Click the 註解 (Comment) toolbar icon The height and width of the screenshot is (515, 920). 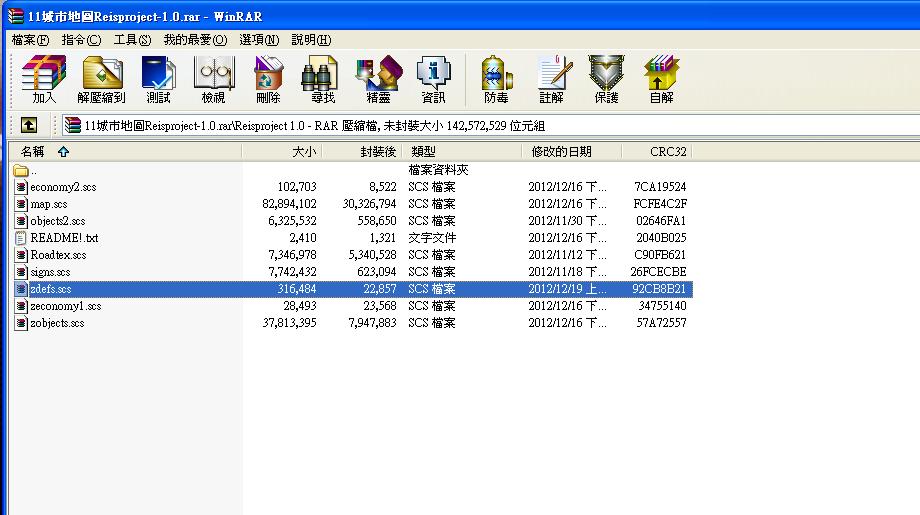coord(552,79)
